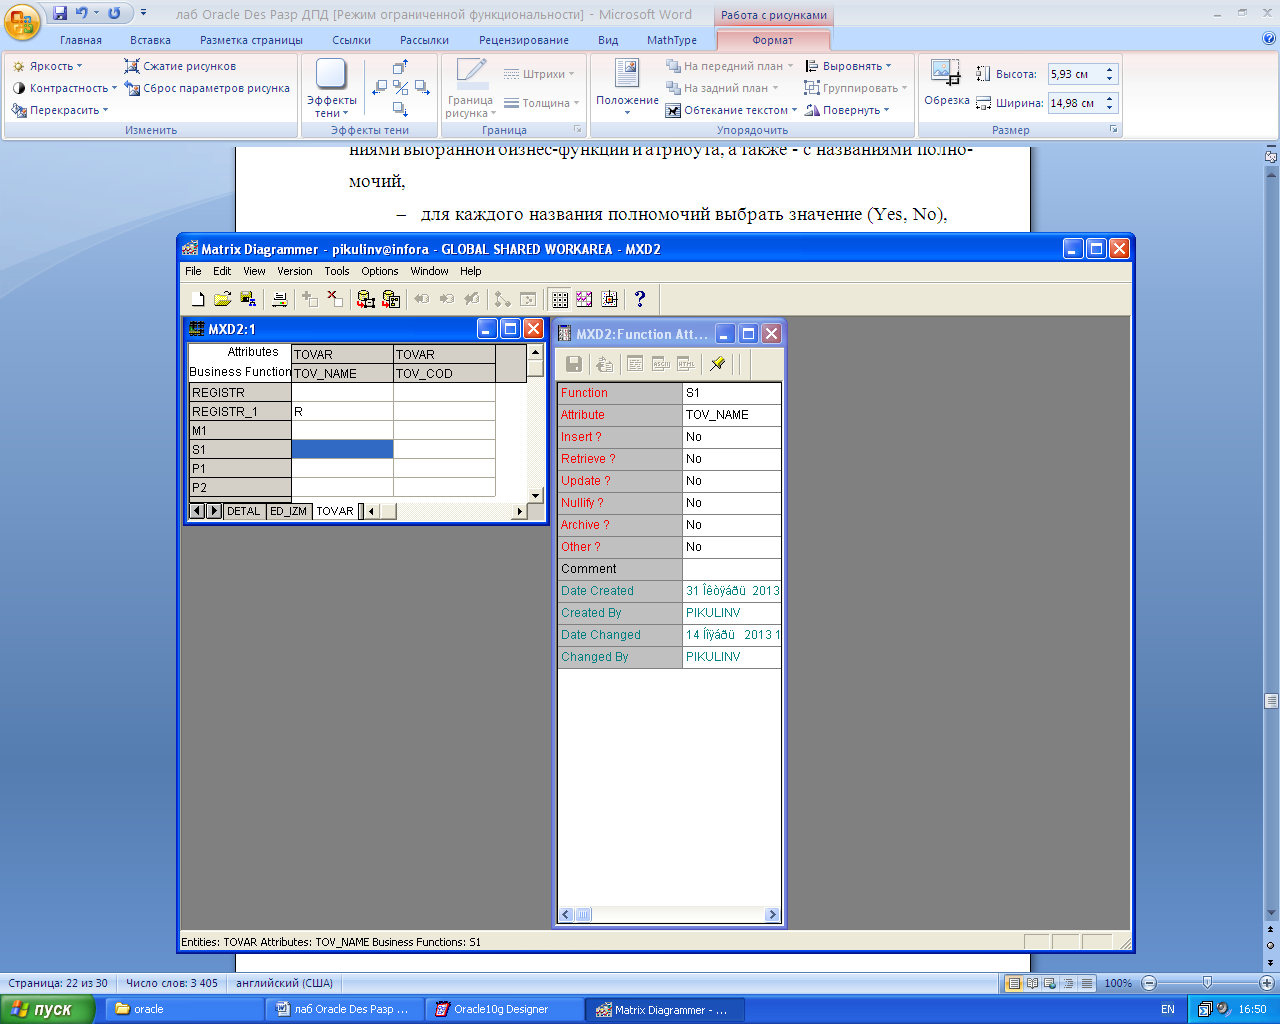1280x1024 pixels.
Task: Click the volume icon in system tray
Action: point(1224,1009)
